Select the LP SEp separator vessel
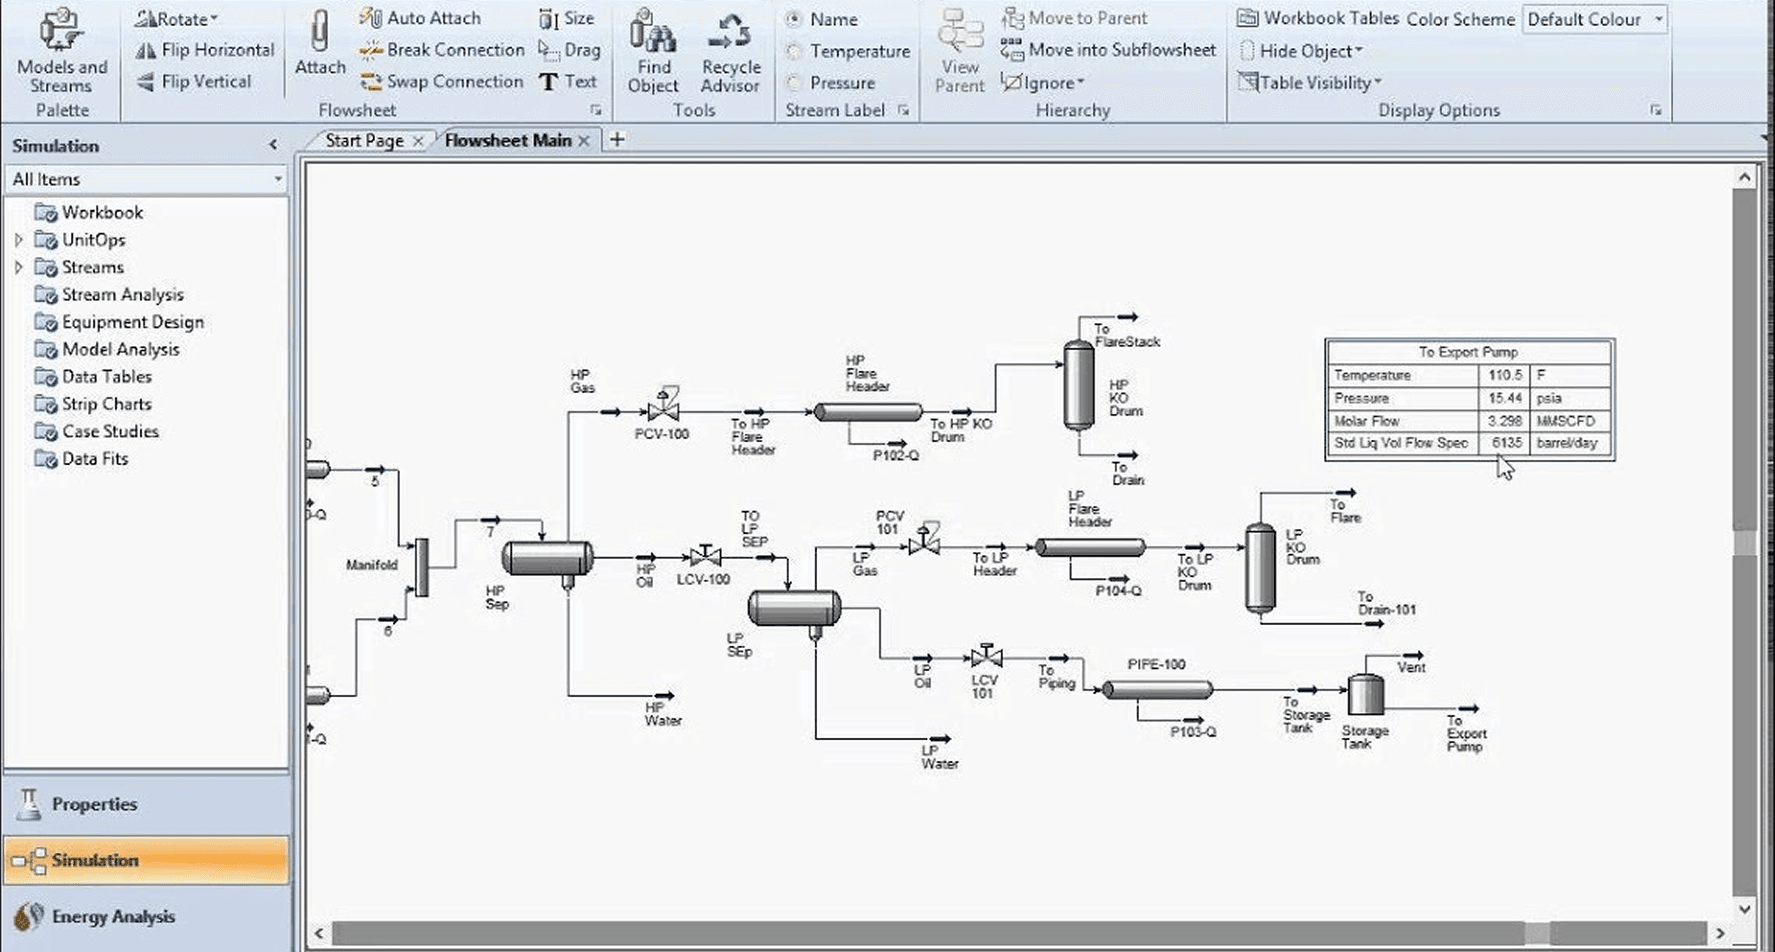The width and height of the screenshot is (1775, 952). 794,608
